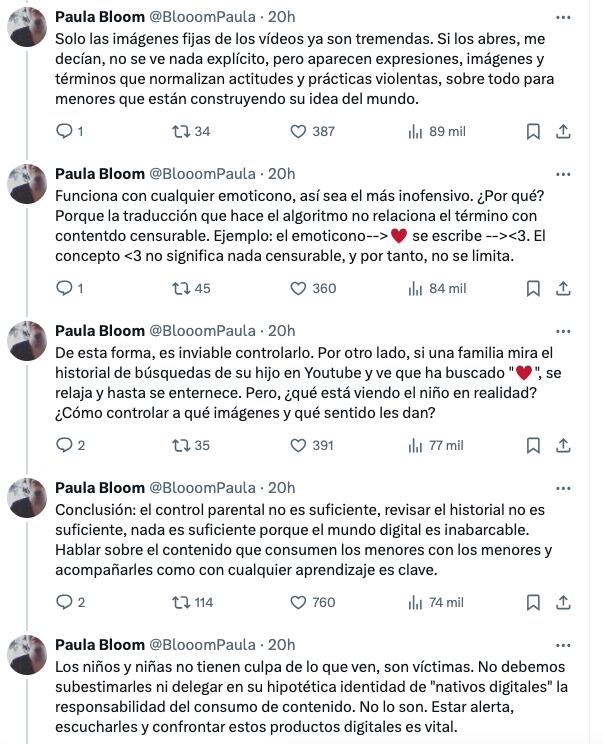Click Paula Bloom's avatar on the first tweet
The width and height of the screenshot is (603, 744).
pos(27,26)
